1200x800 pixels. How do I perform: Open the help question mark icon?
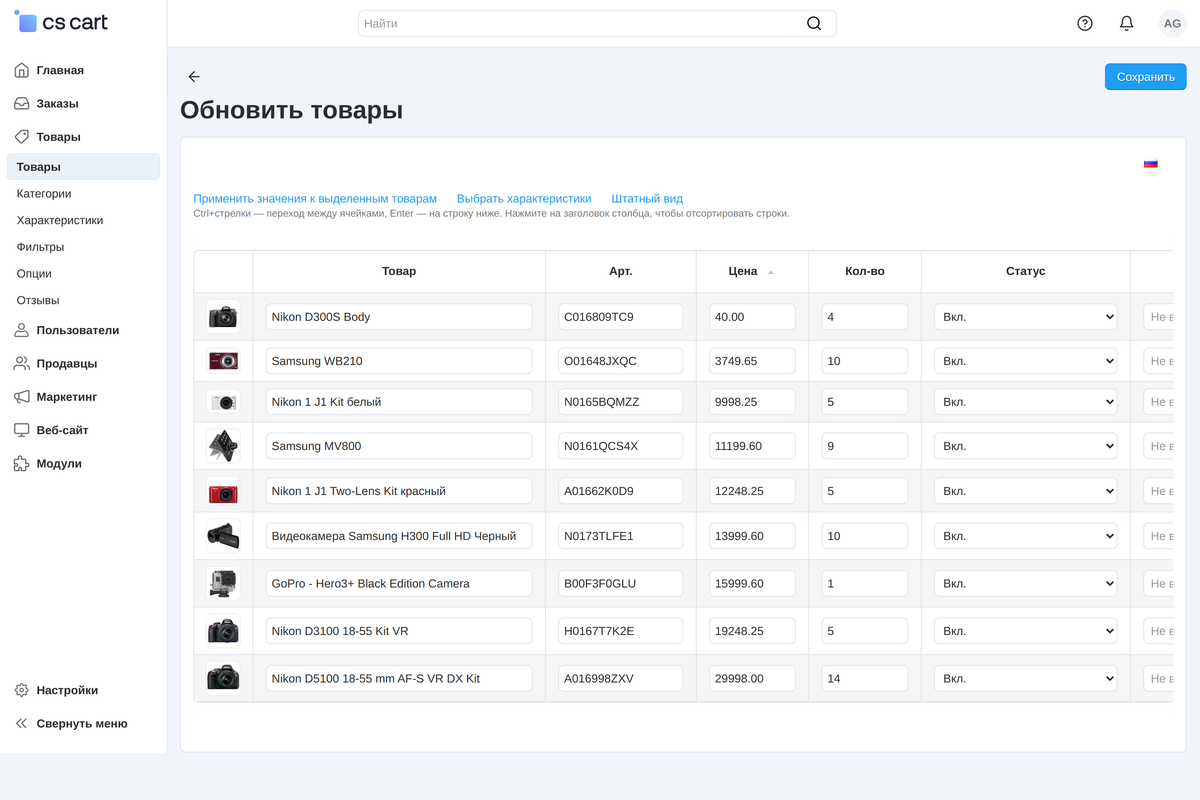[1085, 23]
